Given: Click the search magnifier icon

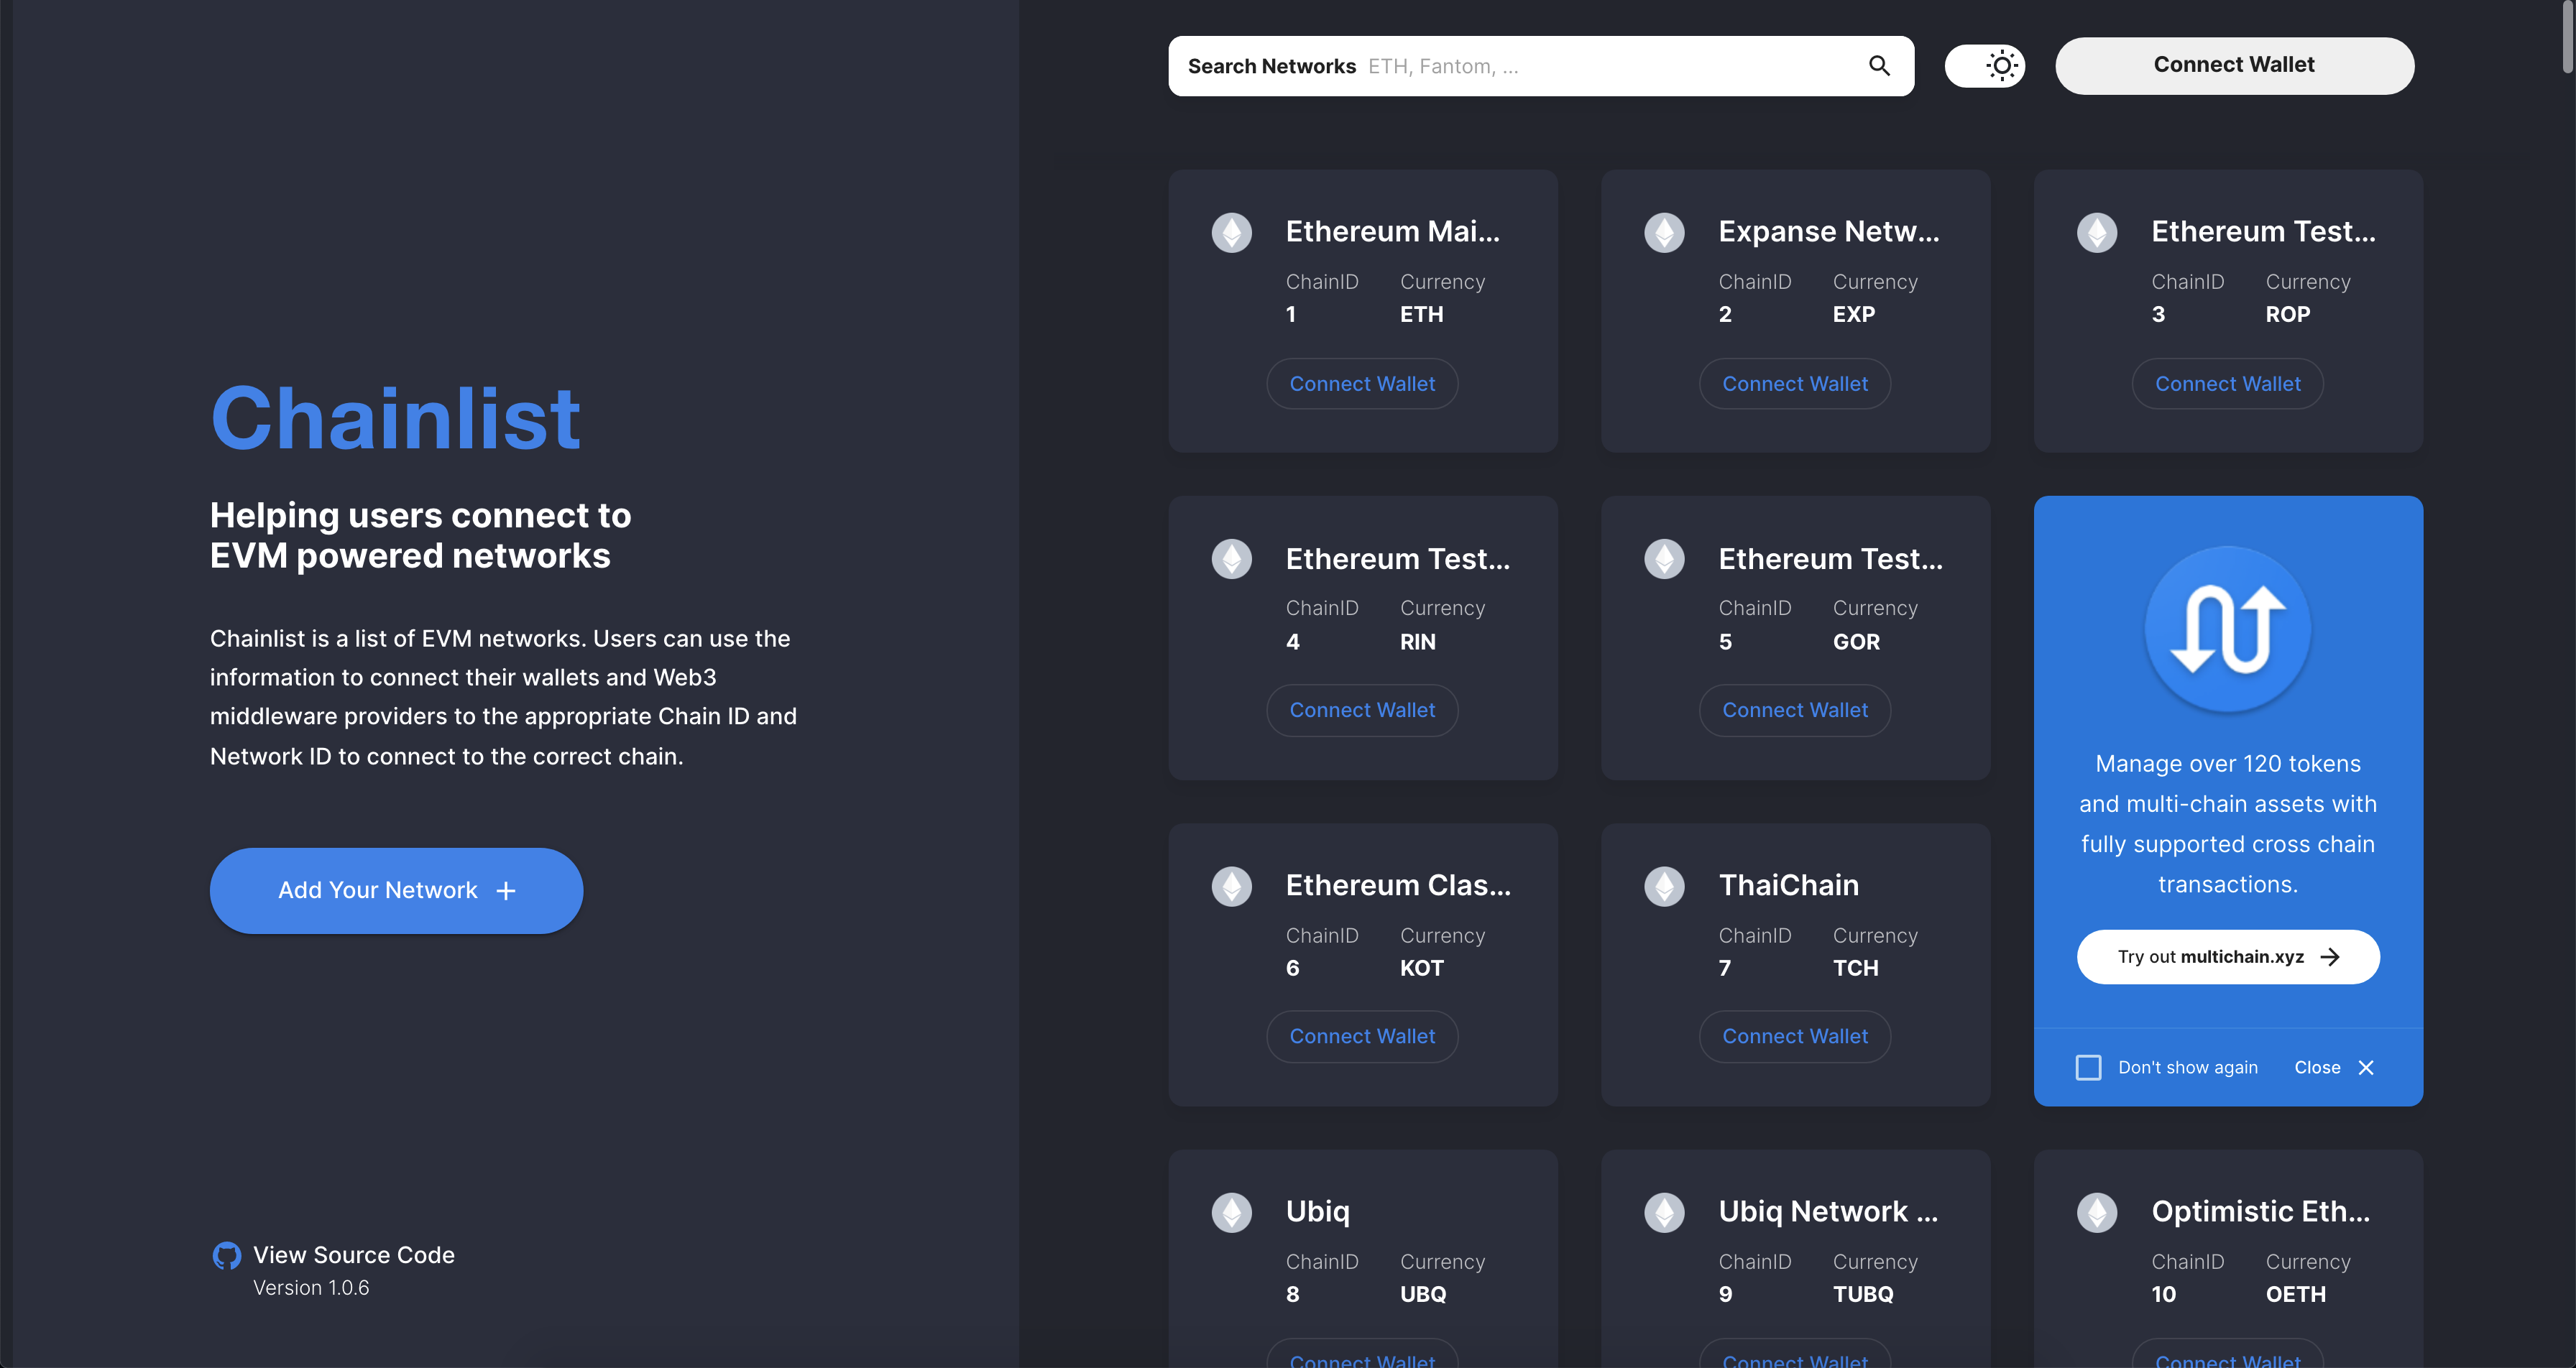Looking at the screenshot, I should (x=1879, y=66).
